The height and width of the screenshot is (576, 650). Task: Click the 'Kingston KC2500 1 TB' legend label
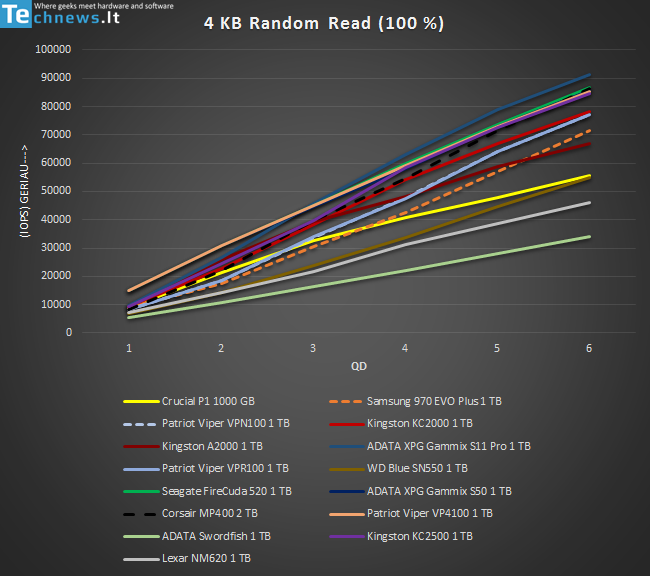tap(420, 536)
